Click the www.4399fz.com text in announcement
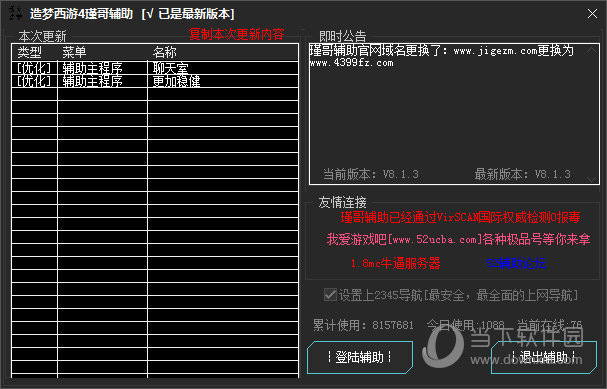The height and width of the screenshot is (389, 607). 352,63
